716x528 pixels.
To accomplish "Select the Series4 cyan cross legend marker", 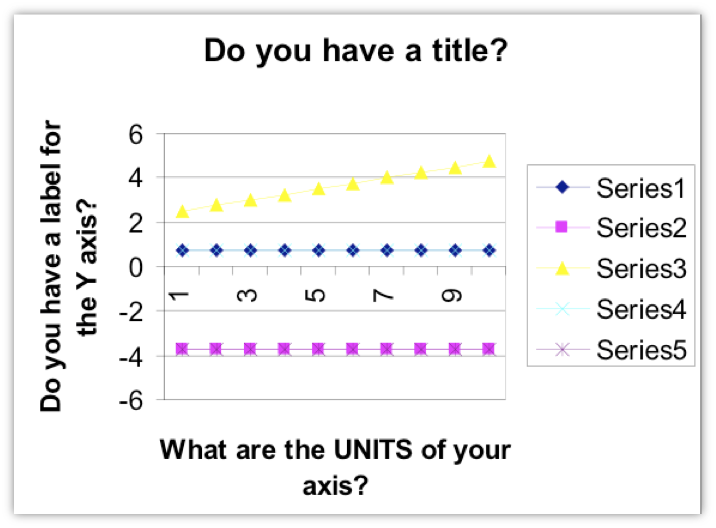I will tap(563, 309).
